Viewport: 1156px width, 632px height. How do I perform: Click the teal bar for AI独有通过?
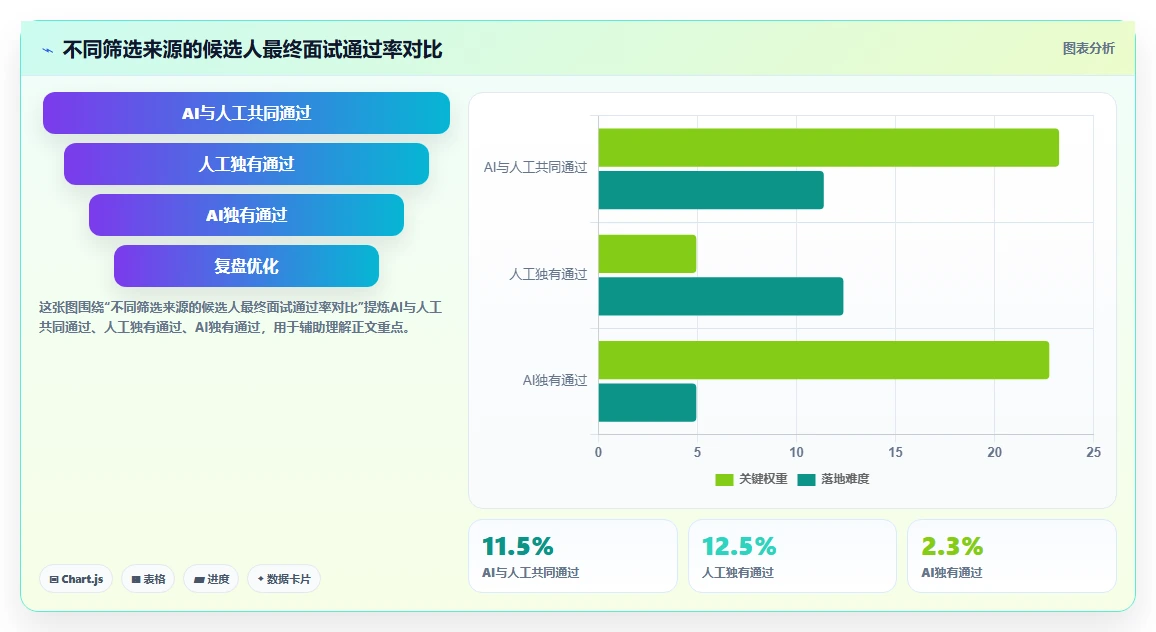647,403
